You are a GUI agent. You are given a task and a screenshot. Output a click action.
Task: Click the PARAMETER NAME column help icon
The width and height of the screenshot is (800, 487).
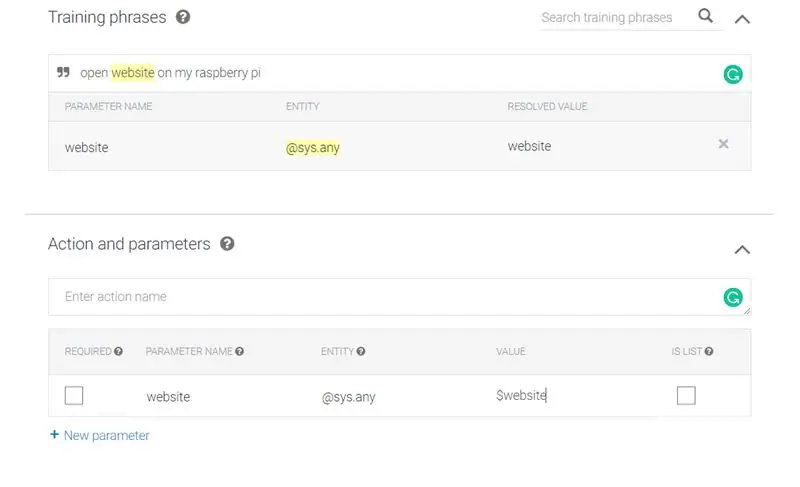(239, 351)
